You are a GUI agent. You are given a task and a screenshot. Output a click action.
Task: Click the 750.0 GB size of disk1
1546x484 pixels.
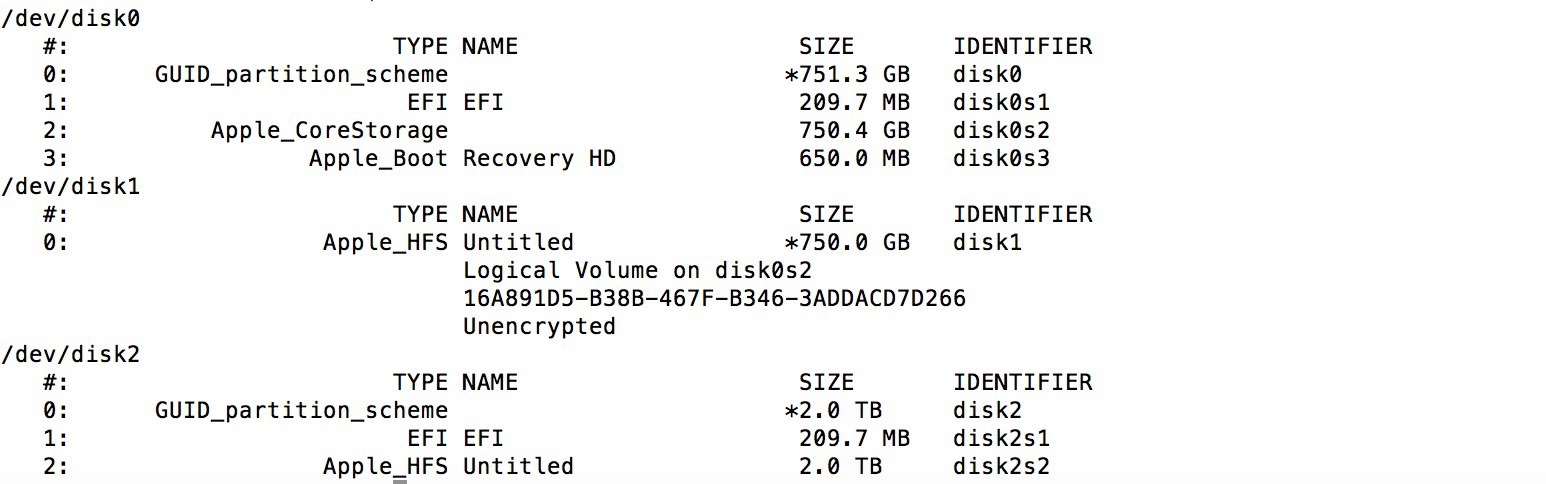pyautogui.click(x=847, y=242)
